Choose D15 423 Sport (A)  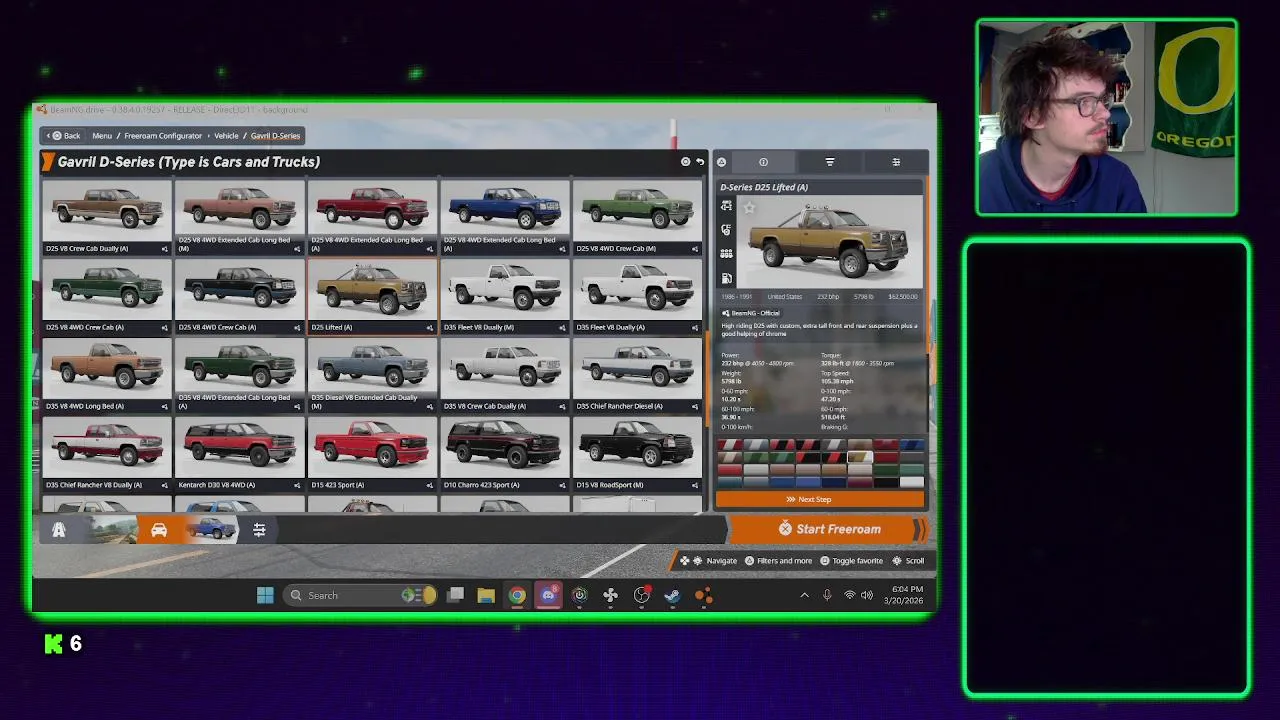[372, 454]
